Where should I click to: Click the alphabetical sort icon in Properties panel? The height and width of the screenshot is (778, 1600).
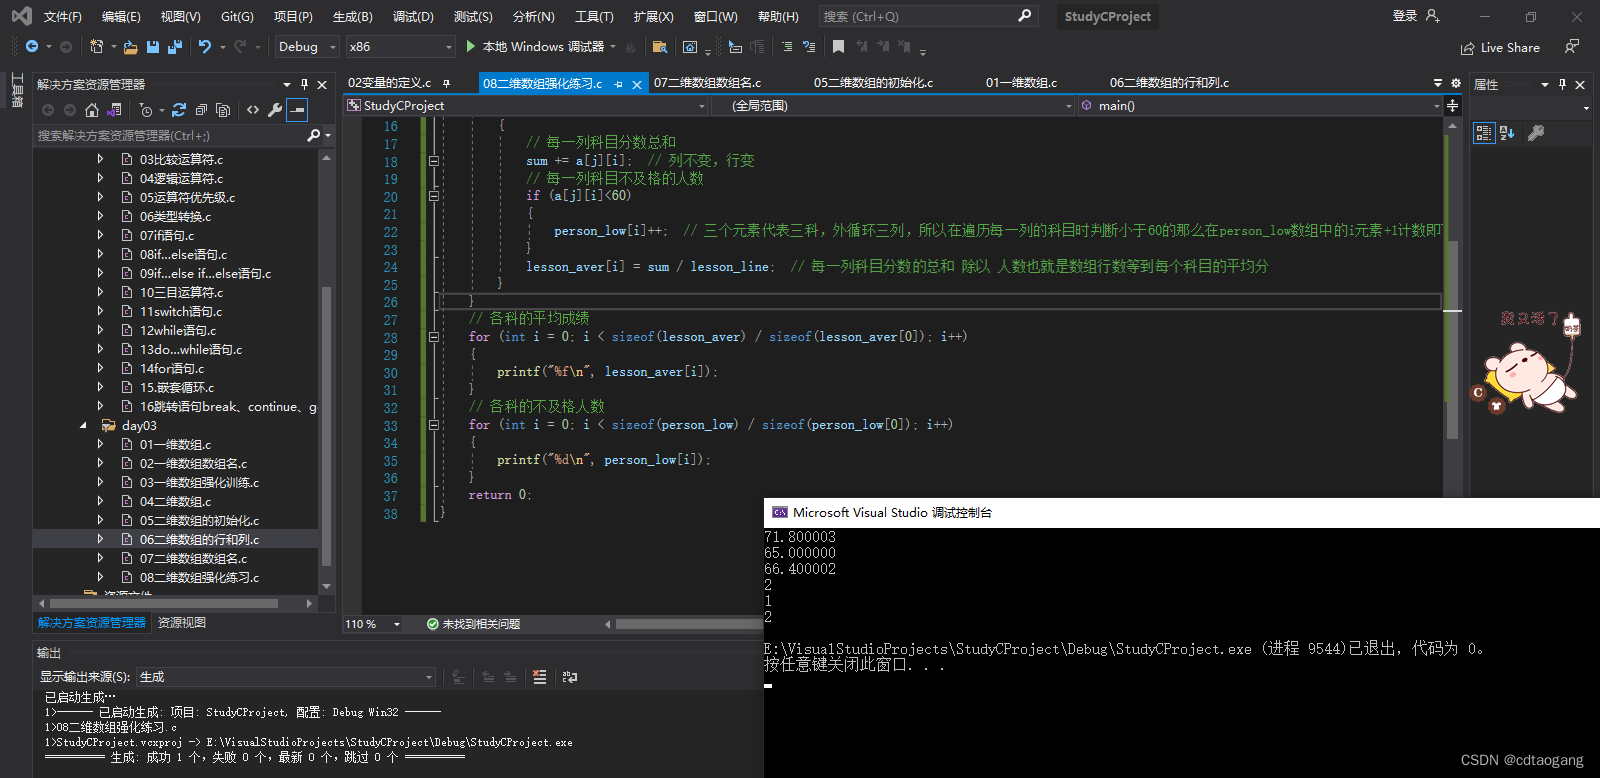point(1507,133)
